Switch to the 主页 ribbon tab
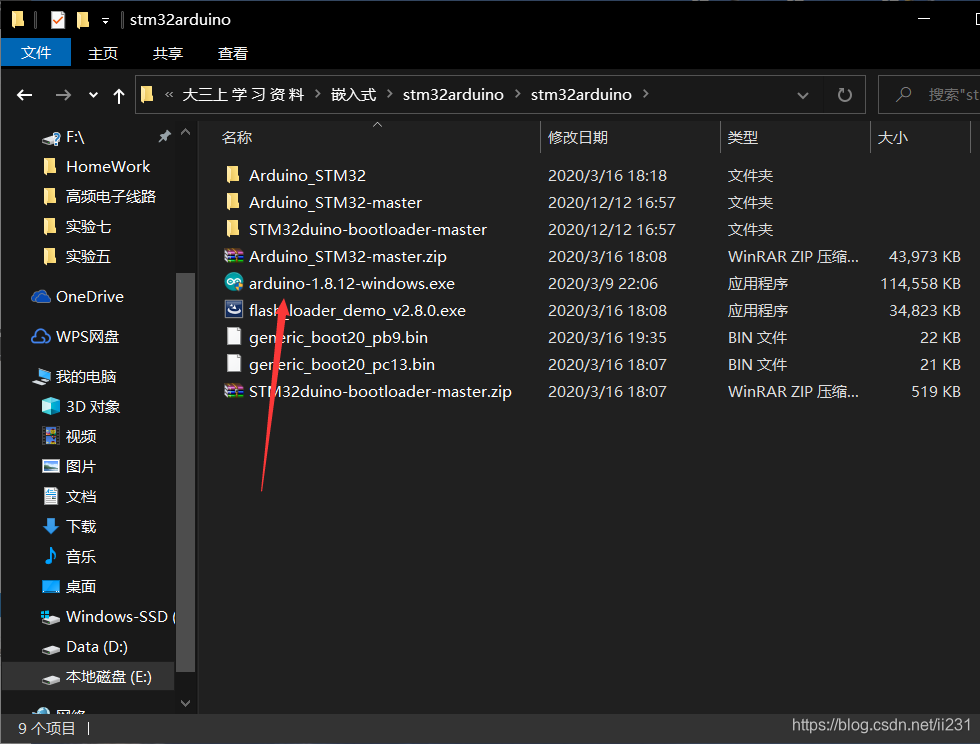This screenshot has height=744, width=980. (103, 53)
